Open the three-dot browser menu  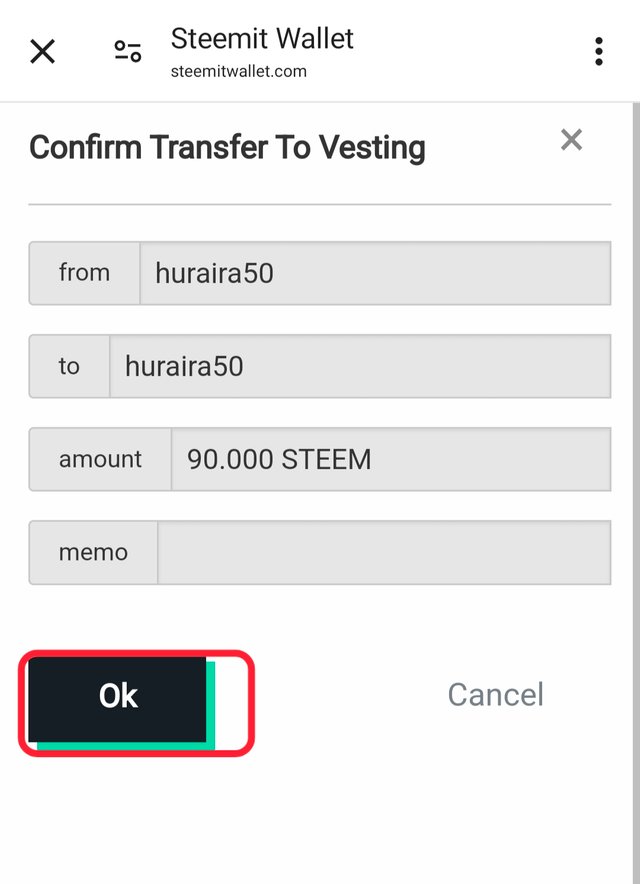[599, 51]
